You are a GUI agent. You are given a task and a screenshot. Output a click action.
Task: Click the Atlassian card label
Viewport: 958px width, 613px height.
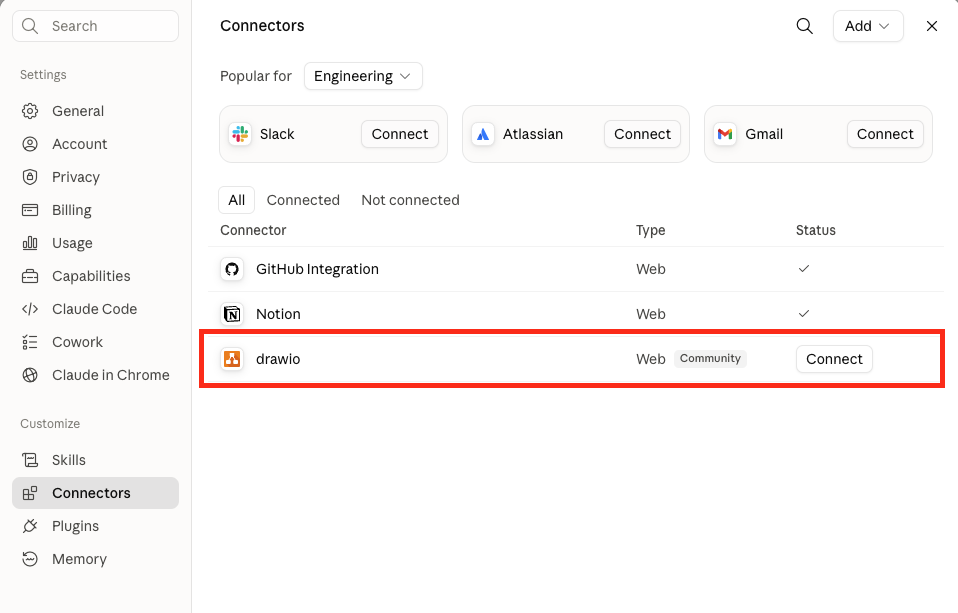click(x=533, y=134)
